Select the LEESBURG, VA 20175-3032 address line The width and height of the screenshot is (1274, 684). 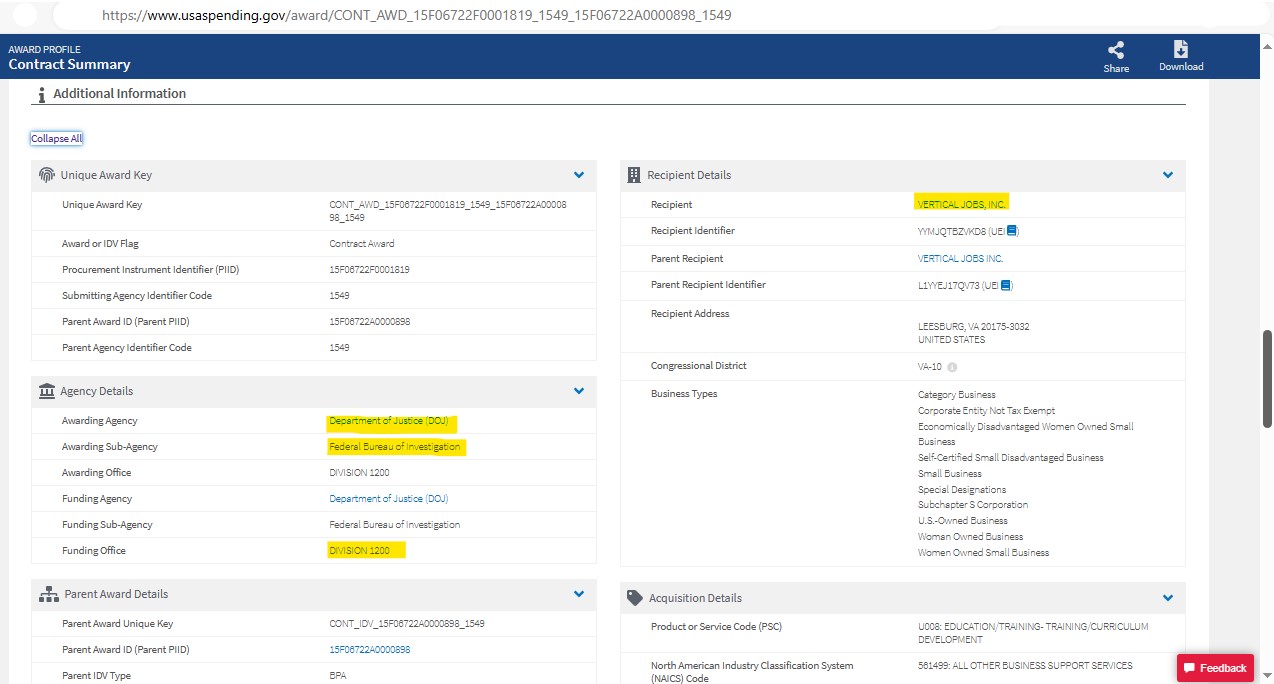click(x=974, y=327)
